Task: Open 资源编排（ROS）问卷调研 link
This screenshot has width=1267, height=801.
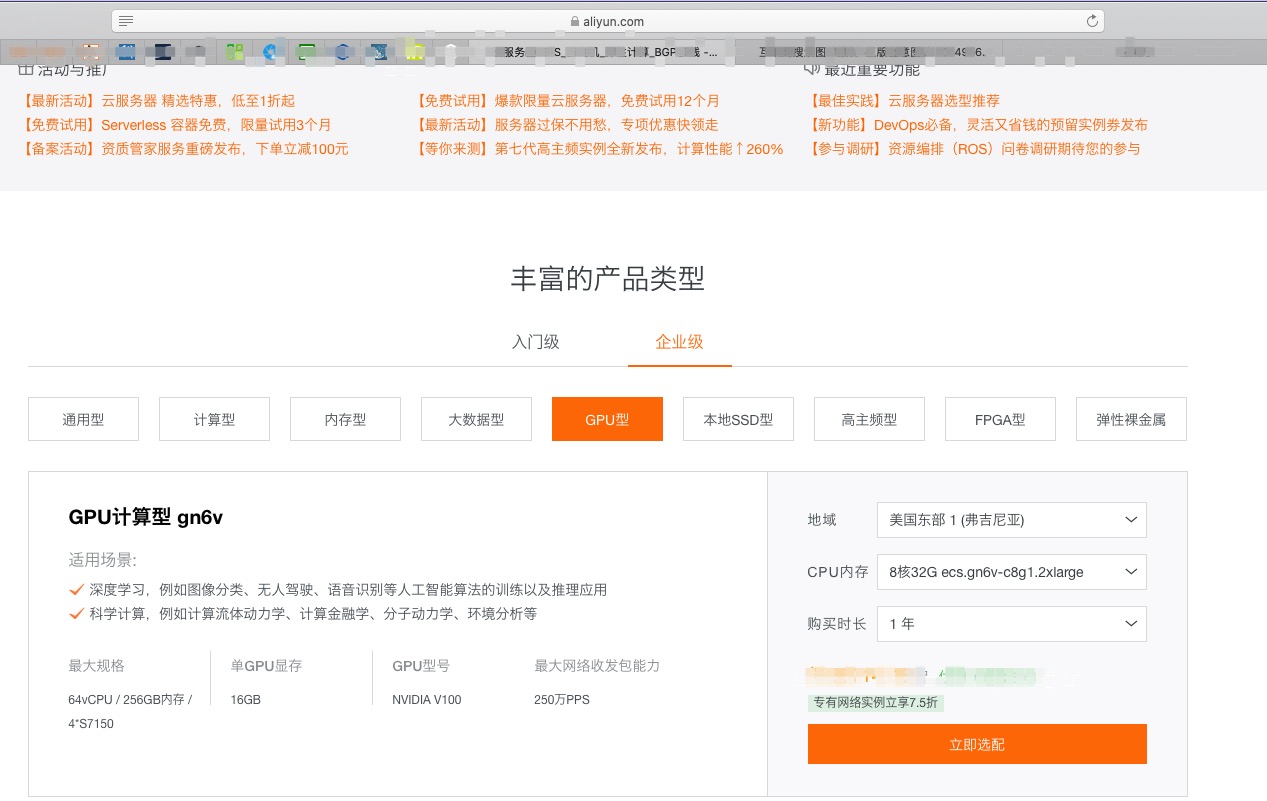Action: (x=973, y=149)
